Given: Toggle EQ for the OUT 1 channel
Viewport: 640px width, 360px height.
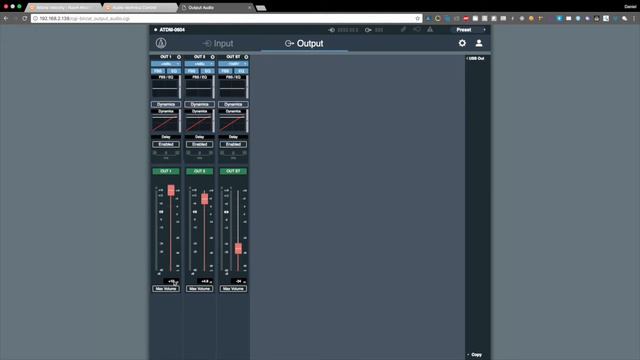Looking at the screenshot, I should (x=174, y=71).
